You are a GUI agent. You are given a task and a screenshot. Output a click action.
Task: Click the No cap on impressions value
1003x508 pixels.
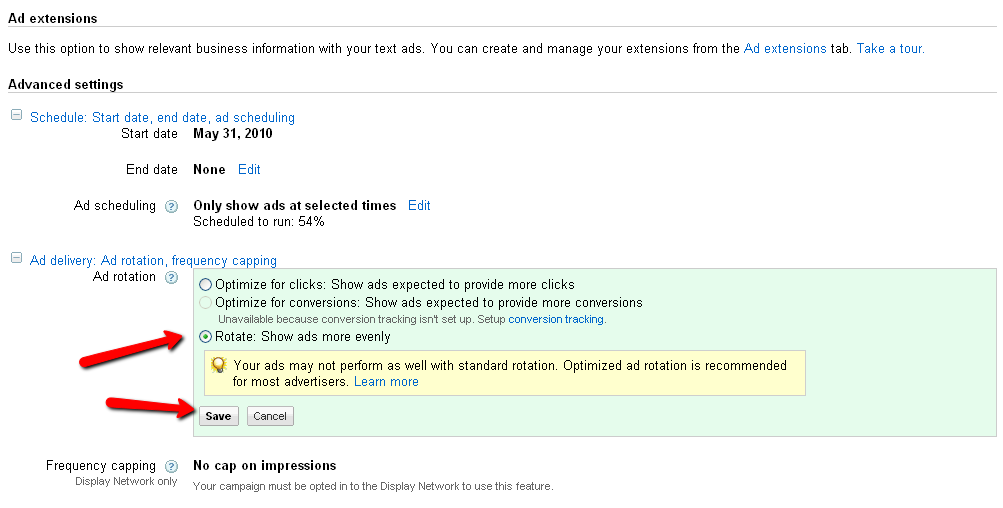[264, 466]
